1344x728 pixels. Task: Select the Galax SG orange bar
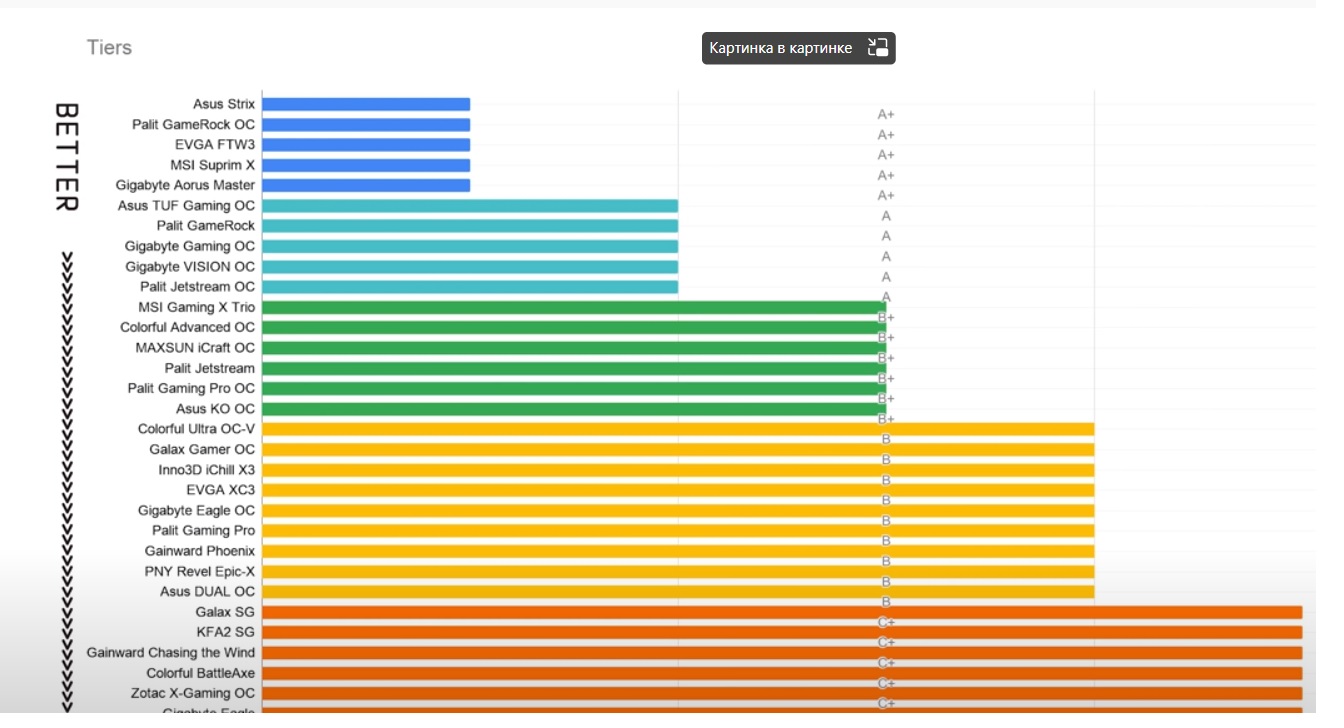[782, 612]
